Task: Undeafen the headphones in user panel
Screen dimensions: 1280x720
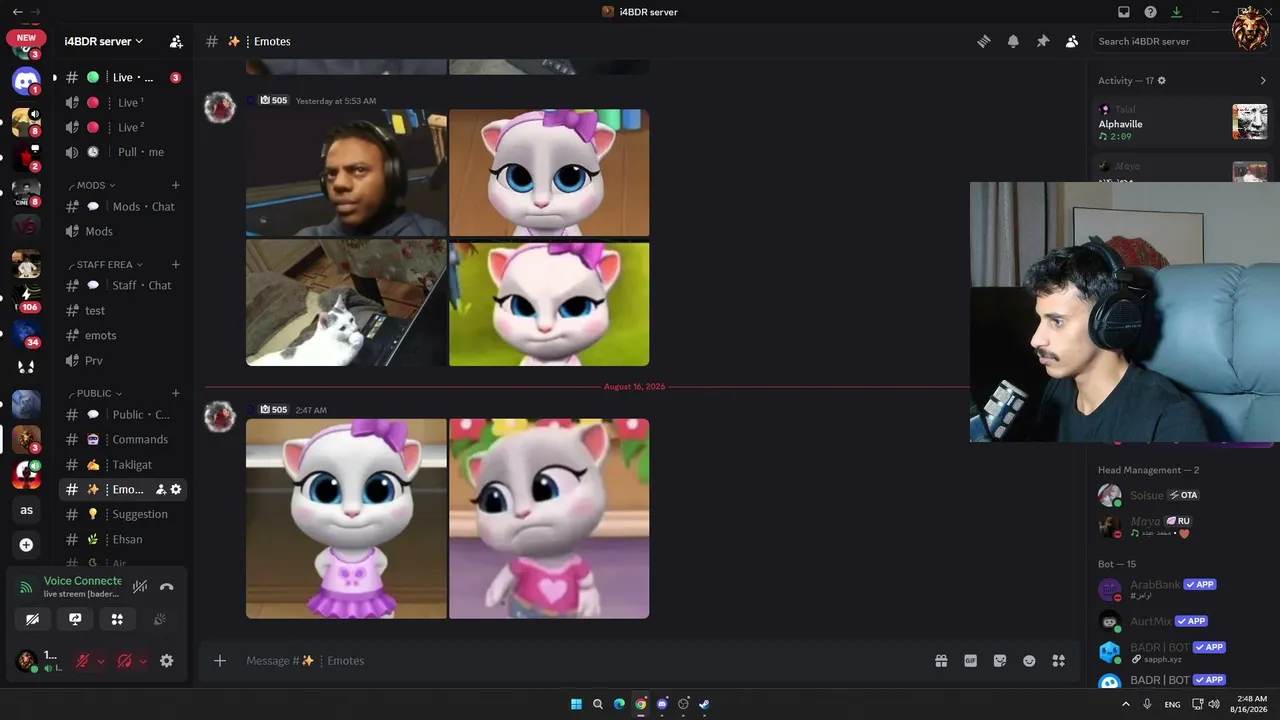Action: pos(125,661)
